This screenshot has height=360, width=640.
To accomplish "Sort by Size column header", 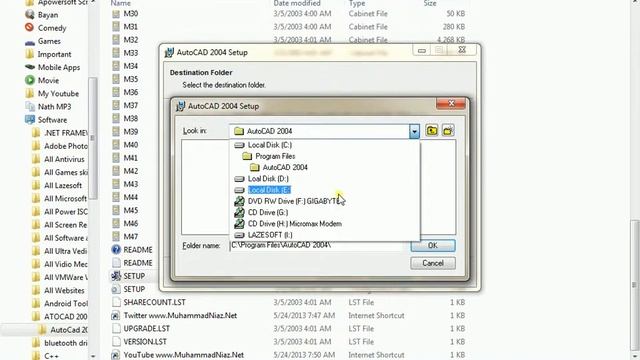I will pos(429,3).
